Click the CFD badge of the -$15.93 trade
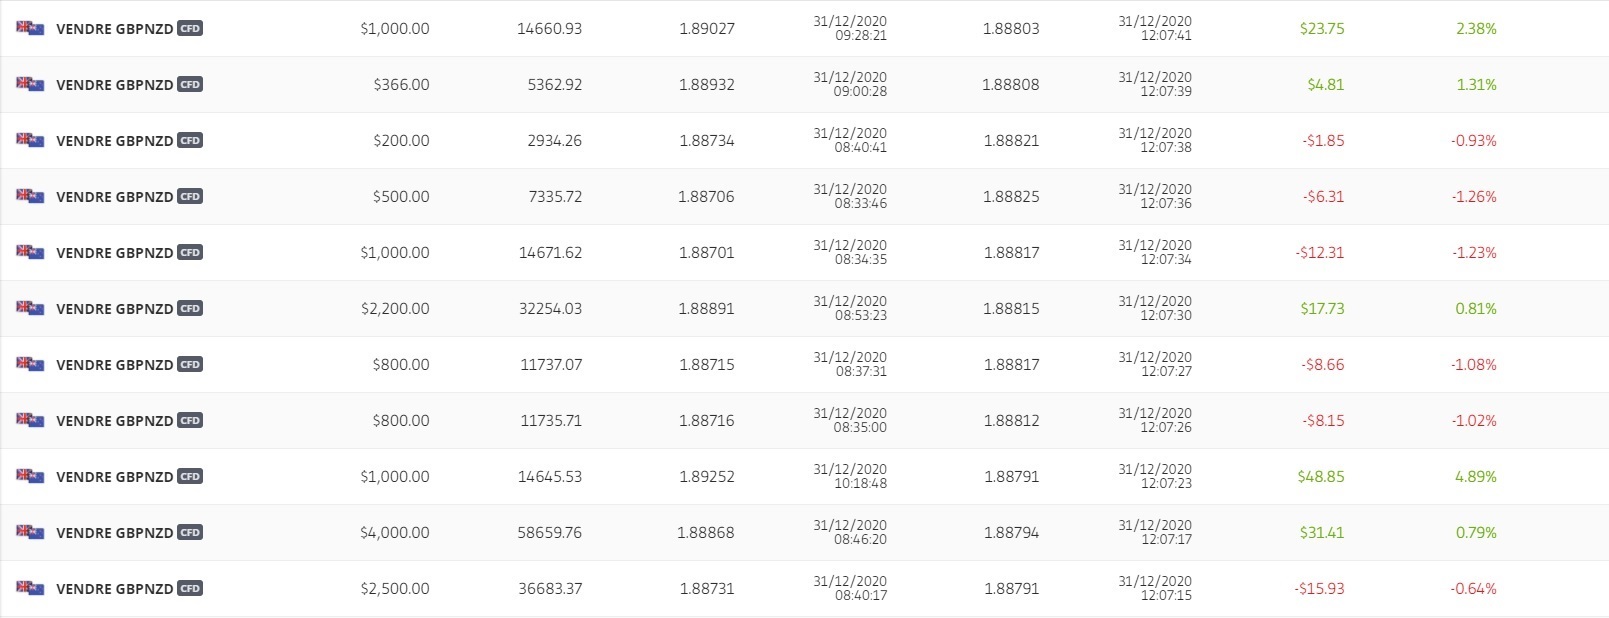Screen dimensions: 1609x618 coord(190,589)
